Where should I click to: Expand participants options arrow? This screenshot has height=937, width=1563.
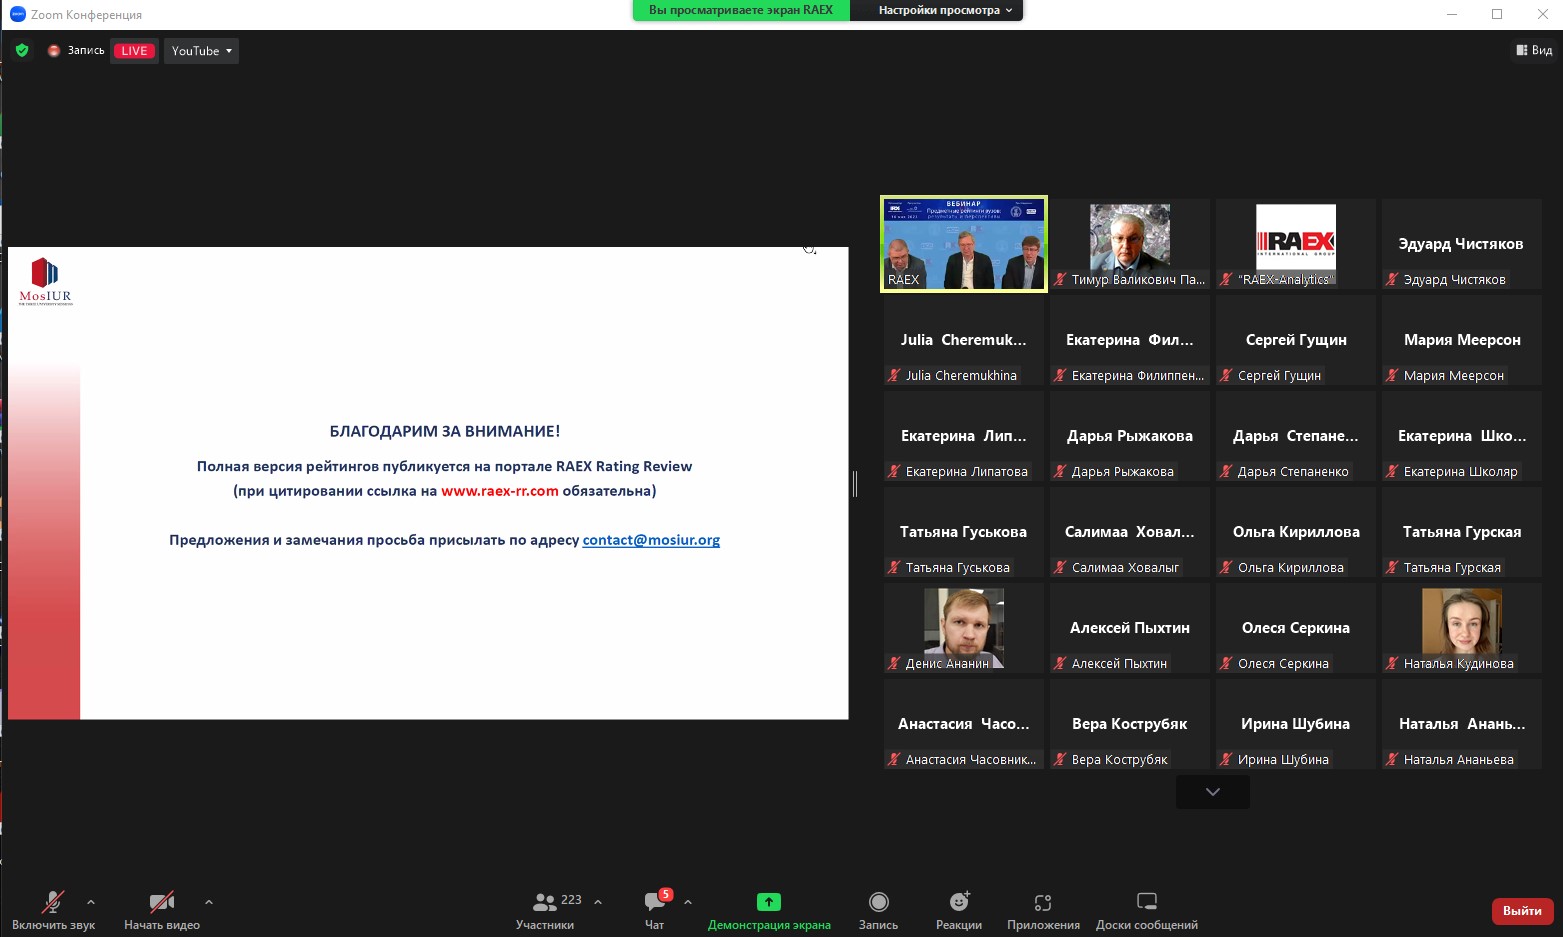point(598,902)
